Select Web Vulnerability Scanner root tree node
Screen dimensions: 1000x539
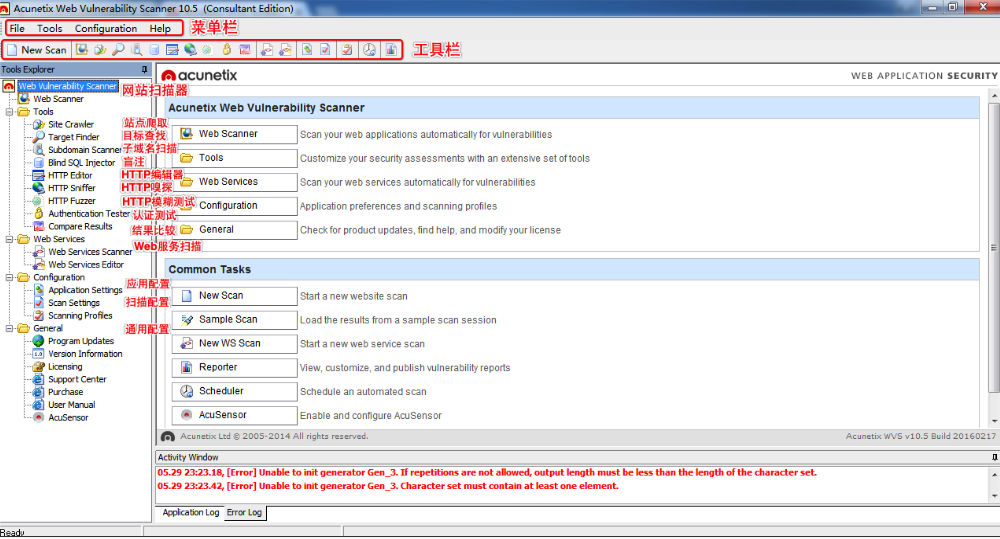(68, 86)
